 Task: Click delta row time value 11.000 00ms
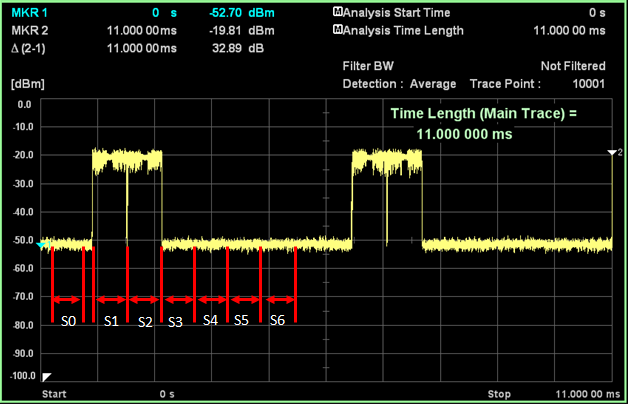(x=142, y=48)
